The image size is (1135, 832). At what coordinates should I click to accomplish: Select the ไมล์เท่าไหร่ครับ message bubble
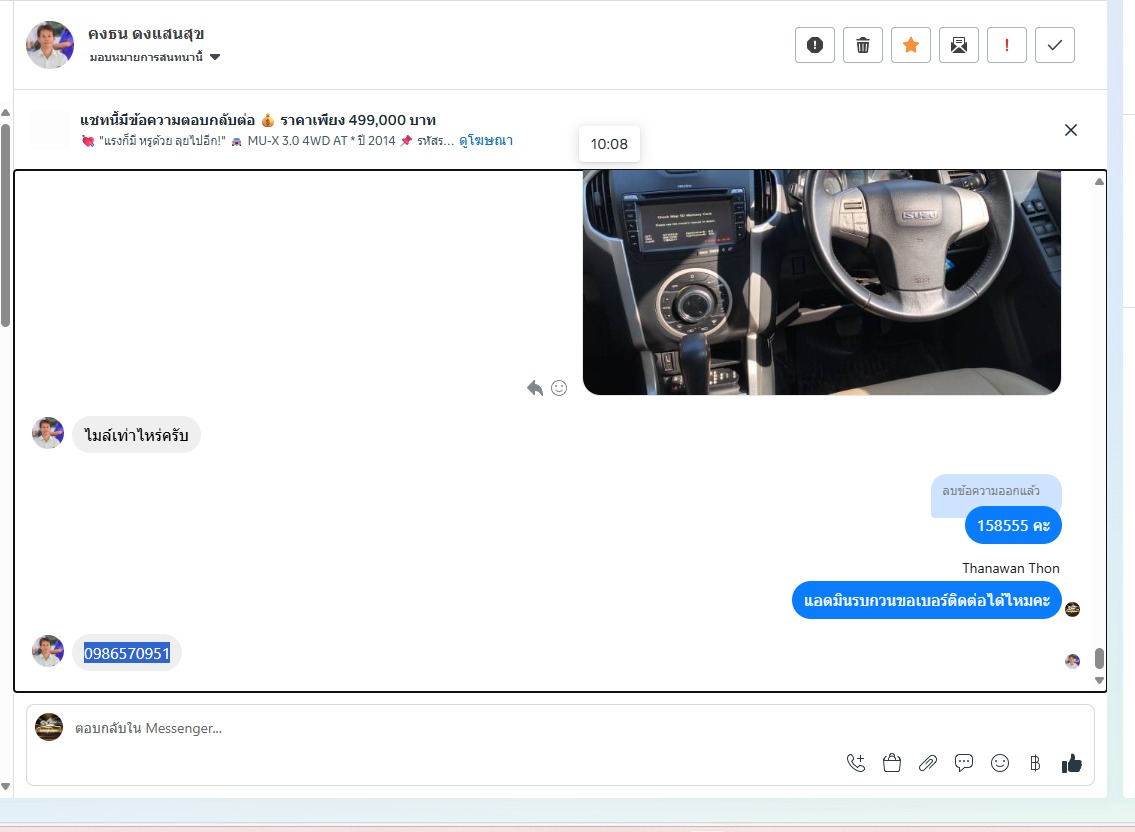tap(136, 435)
